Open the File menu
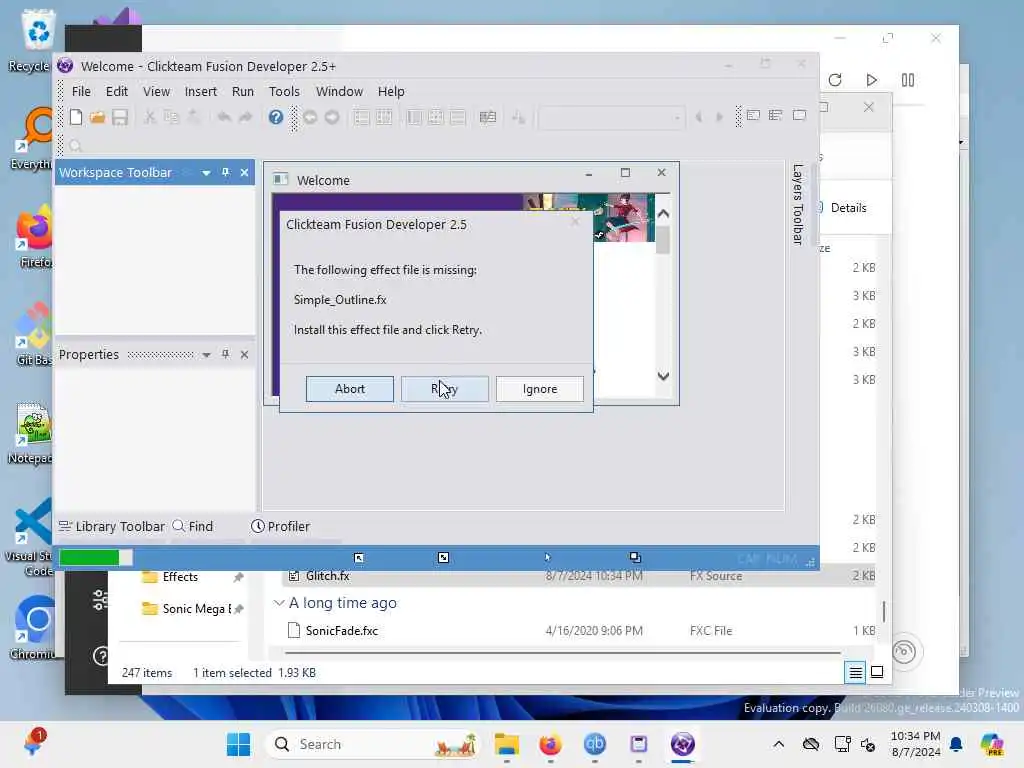1024x768 pixels. (x=81, y=91)
